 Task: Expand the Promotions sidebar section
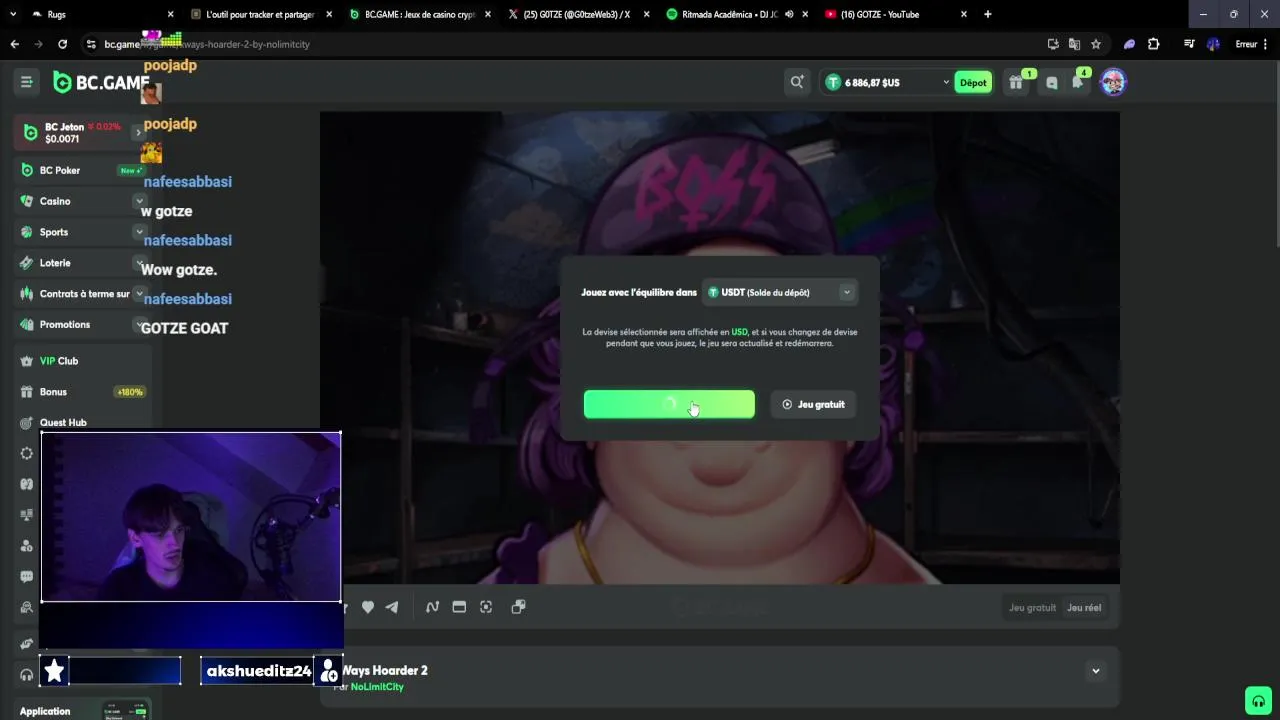coord(139,325)
